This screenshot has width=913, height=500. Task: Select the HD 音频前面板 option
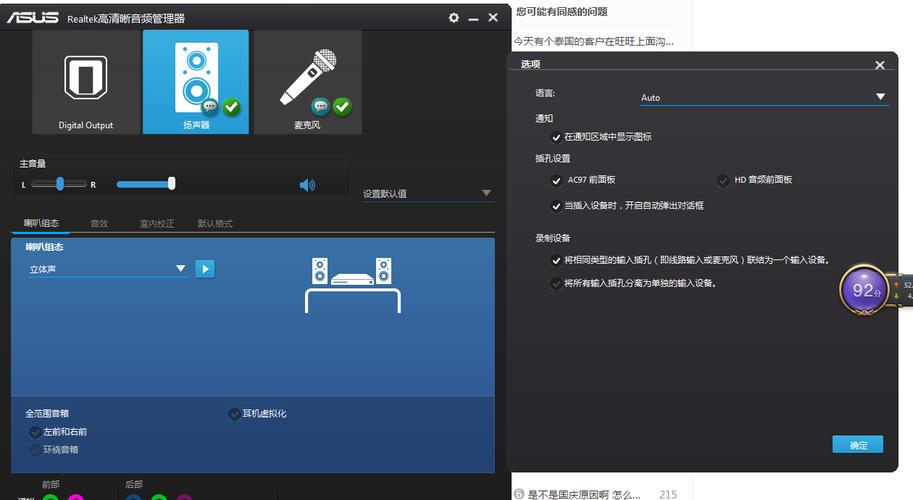(723, 180)
